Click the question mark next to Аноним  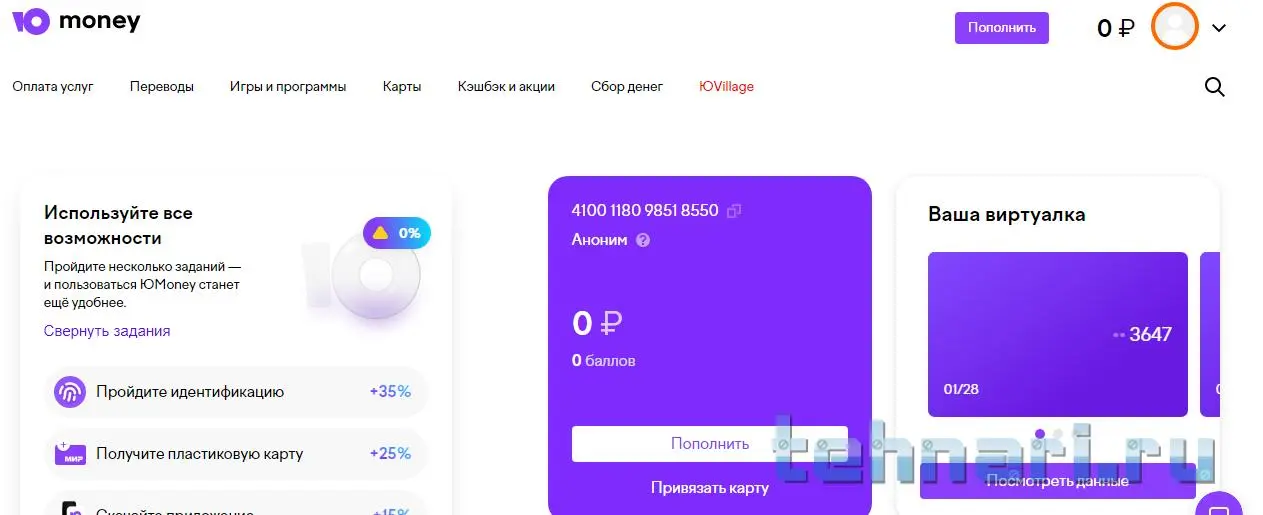643,240
